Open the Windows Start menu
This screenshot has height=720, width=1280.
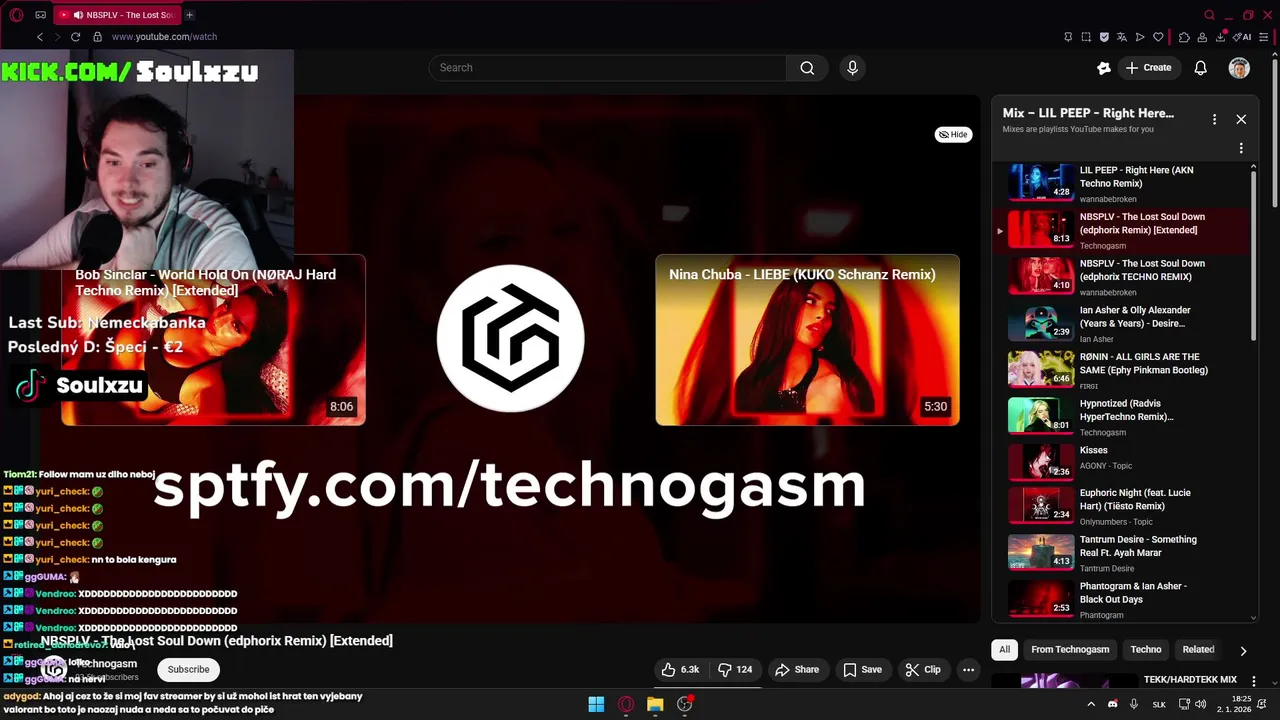point(596,704)
